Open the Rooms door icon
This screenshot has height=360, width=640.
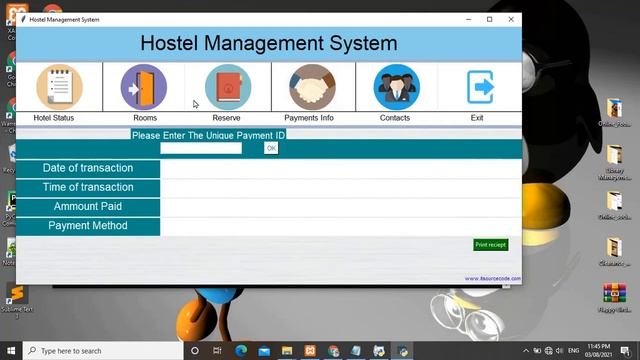pyautogui.click(x=144, y=87)
